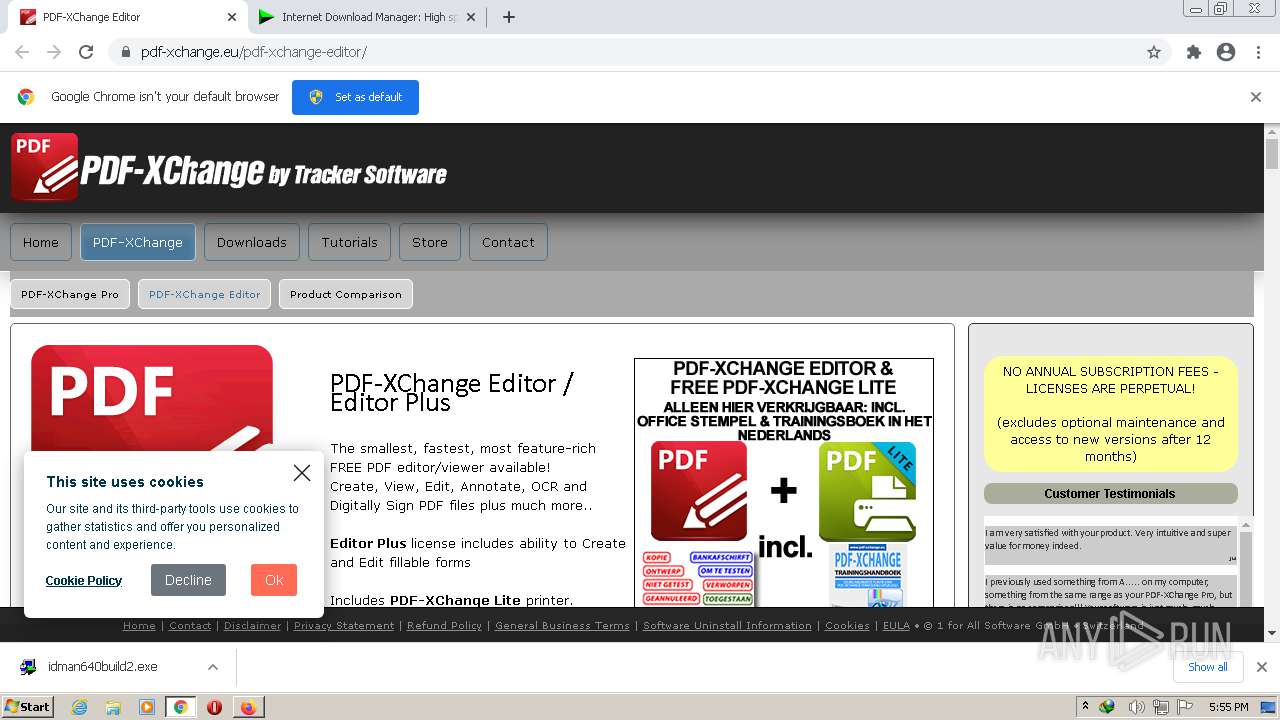The width and height of the screenshot is (1280, 720).
Task: Open the Tutorials navigation item
Action: pyautogui.click(x=350, y=242)
